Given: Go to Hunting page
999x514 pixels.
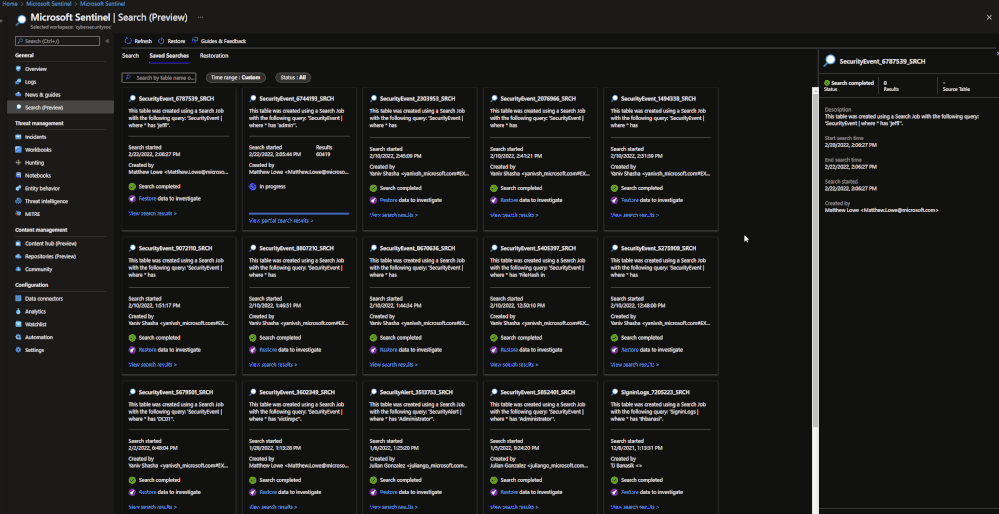Looking at the screenshot, I should coord(34,162).
